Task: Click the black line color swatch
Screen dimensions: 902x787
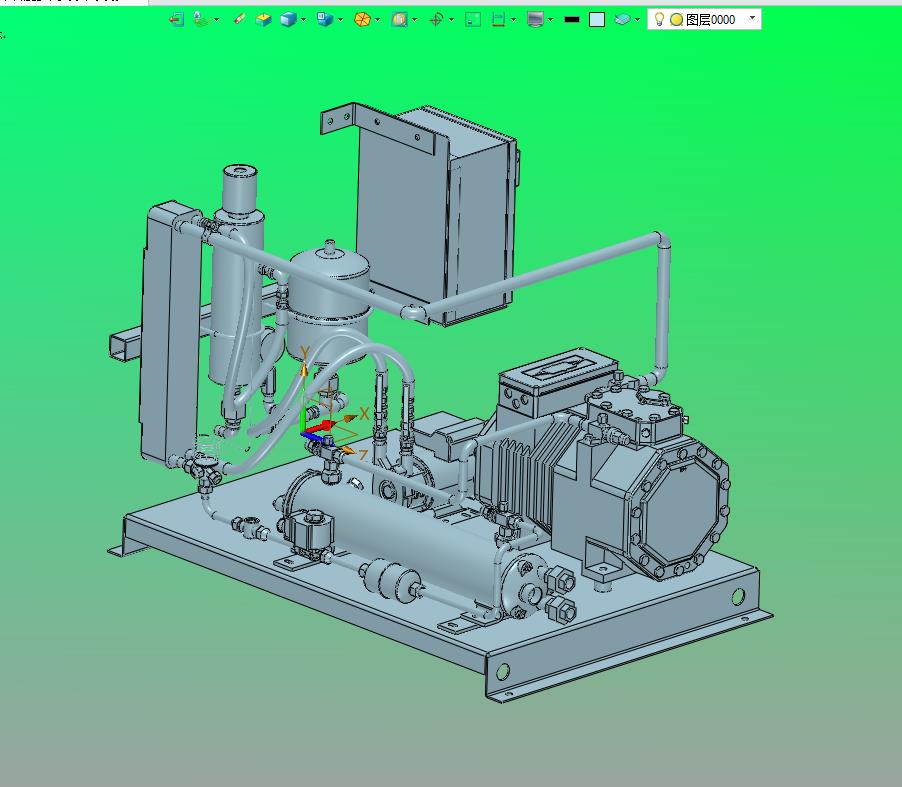Action: [572, 20]
